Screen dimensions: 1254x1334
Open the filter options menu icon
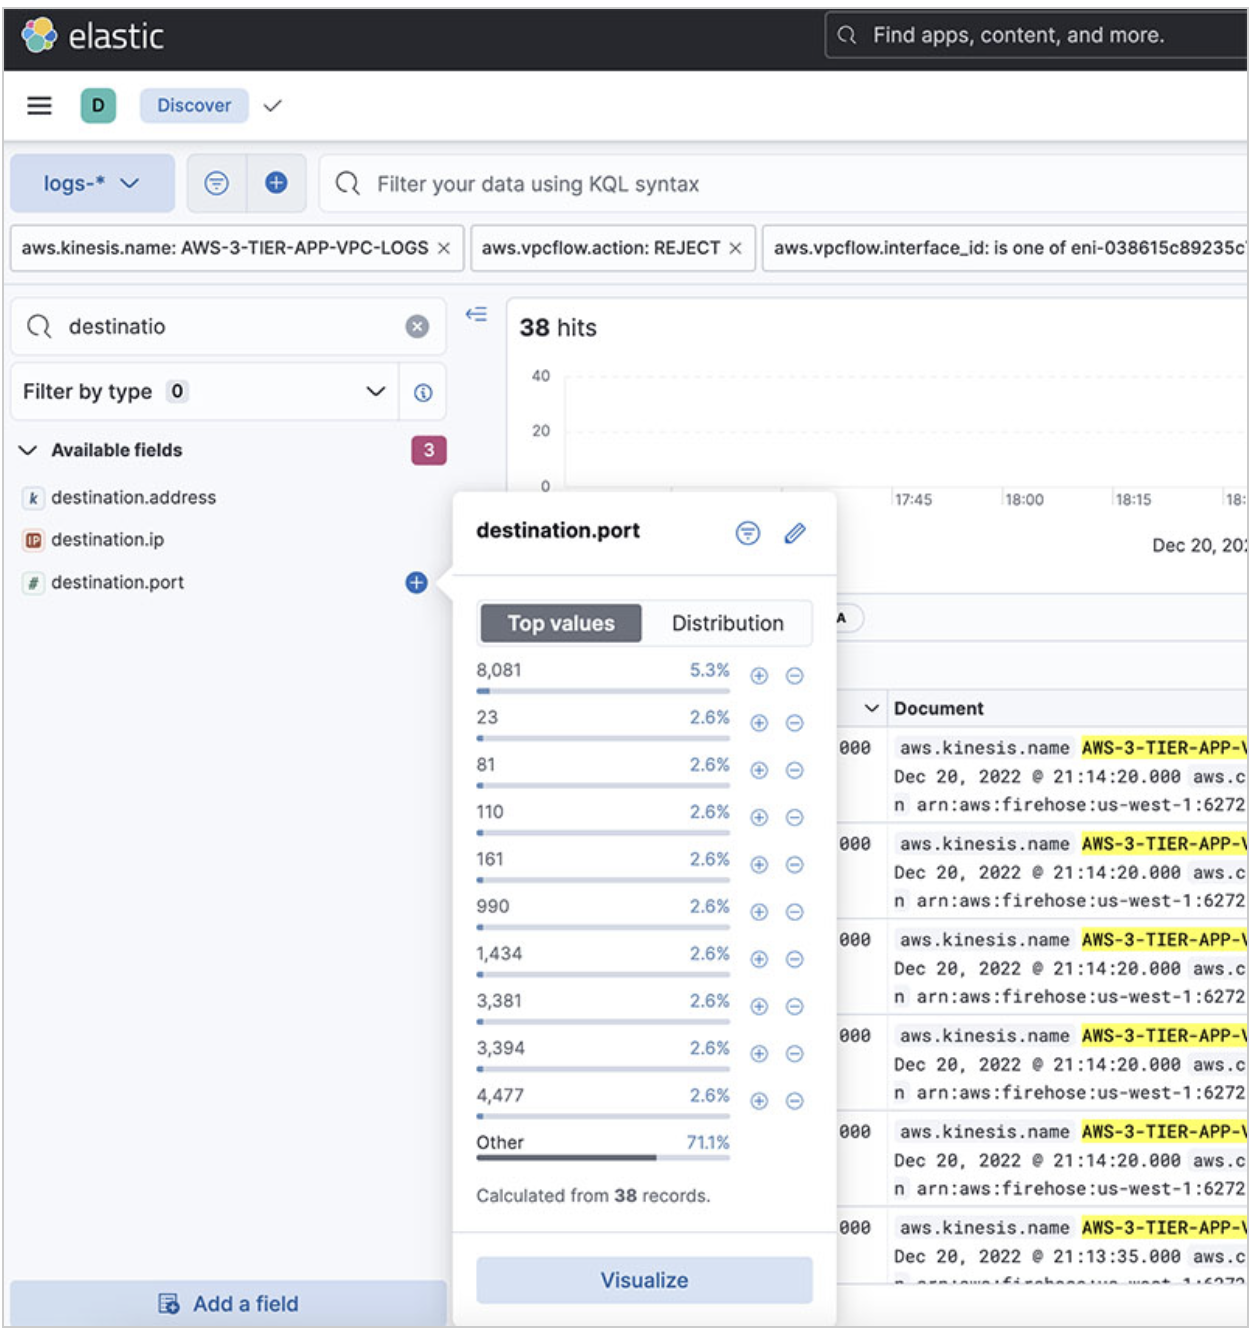click(x=216, y=183)
